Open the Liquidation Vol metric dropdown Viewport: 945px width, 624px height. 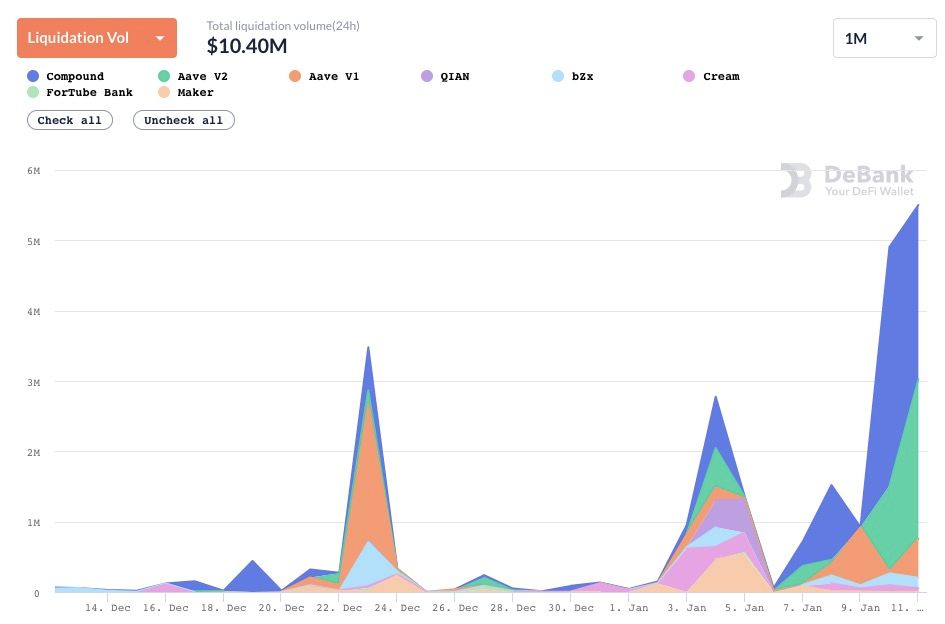(96, 38)
